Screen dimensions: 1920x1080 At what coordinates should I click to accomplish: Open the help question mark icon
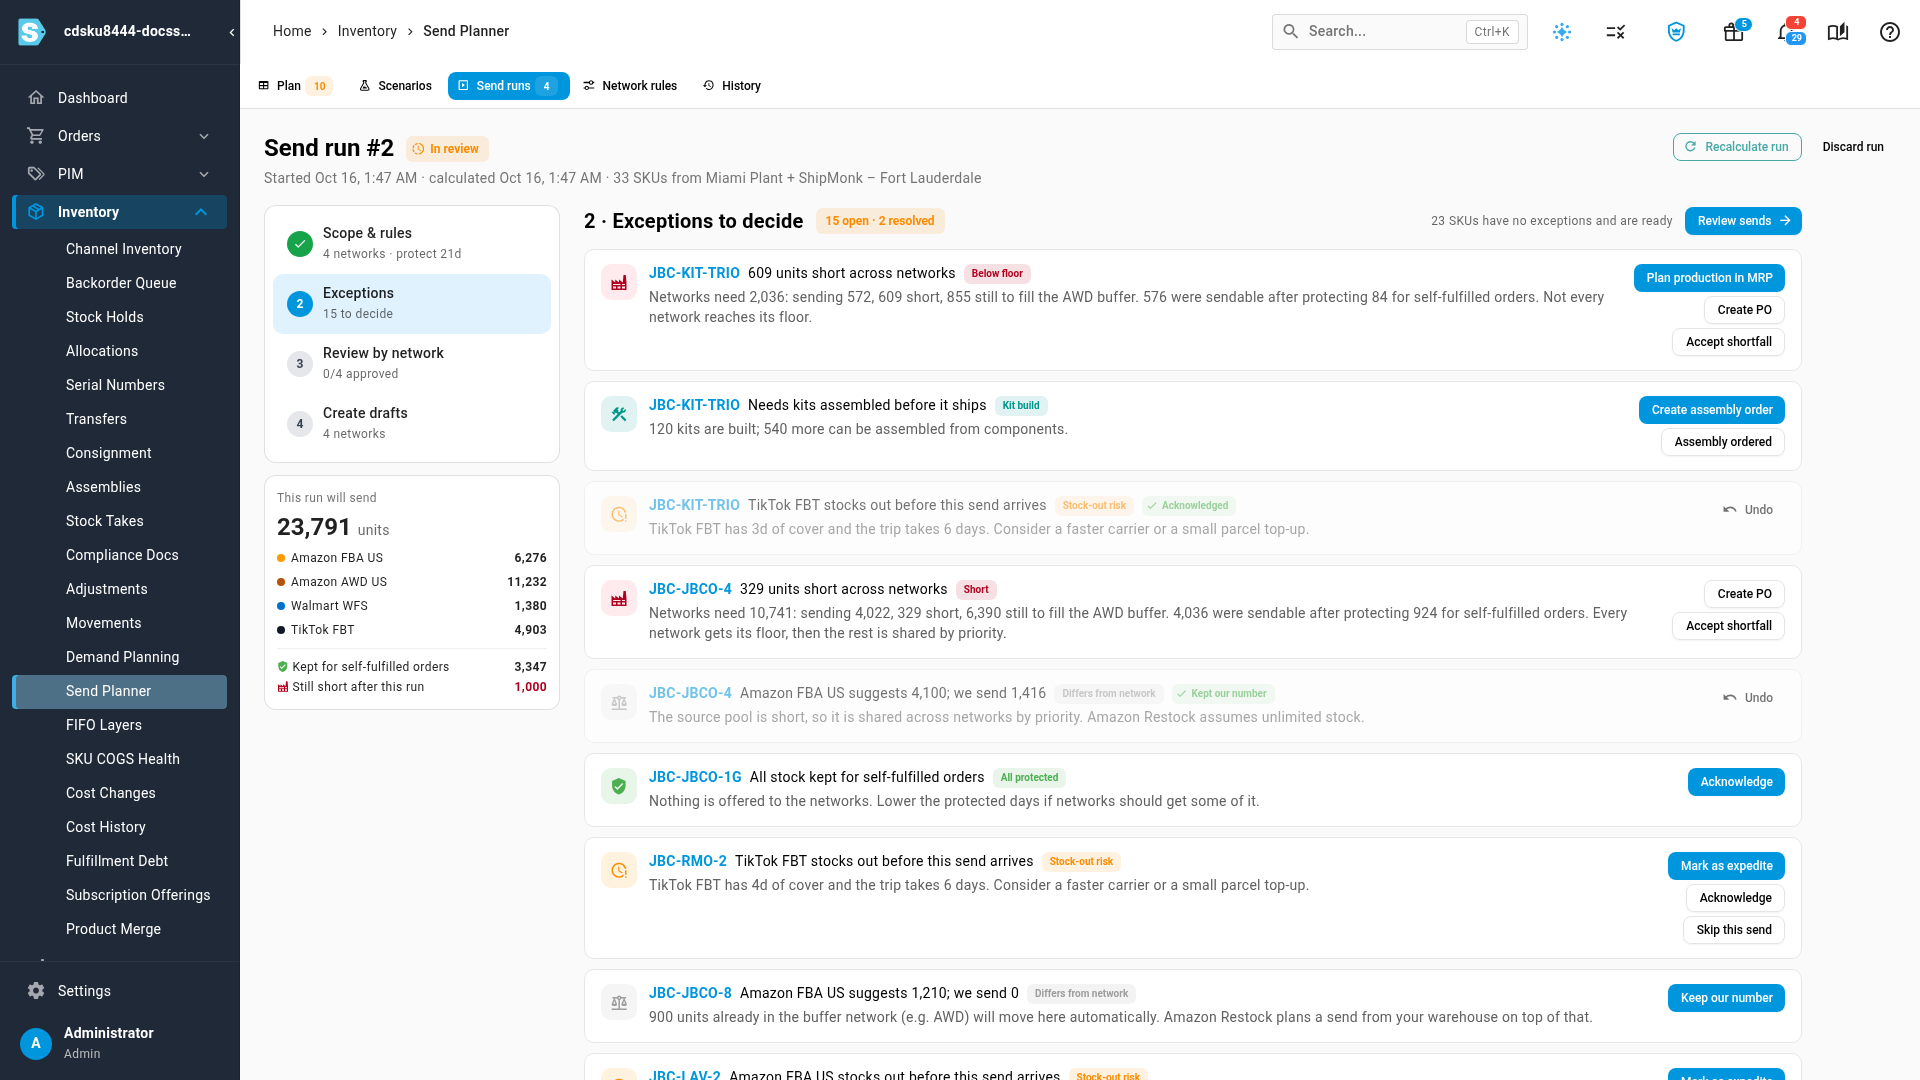coord(1890,32)
